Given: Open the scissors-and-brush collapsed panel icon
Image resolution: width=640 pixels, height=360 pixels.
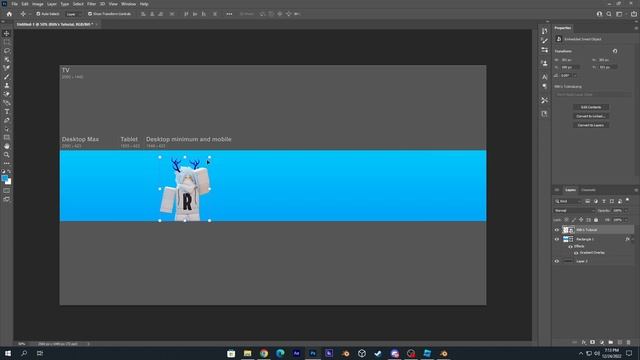Looking at the screenshot, I should [x=544, y=100].
